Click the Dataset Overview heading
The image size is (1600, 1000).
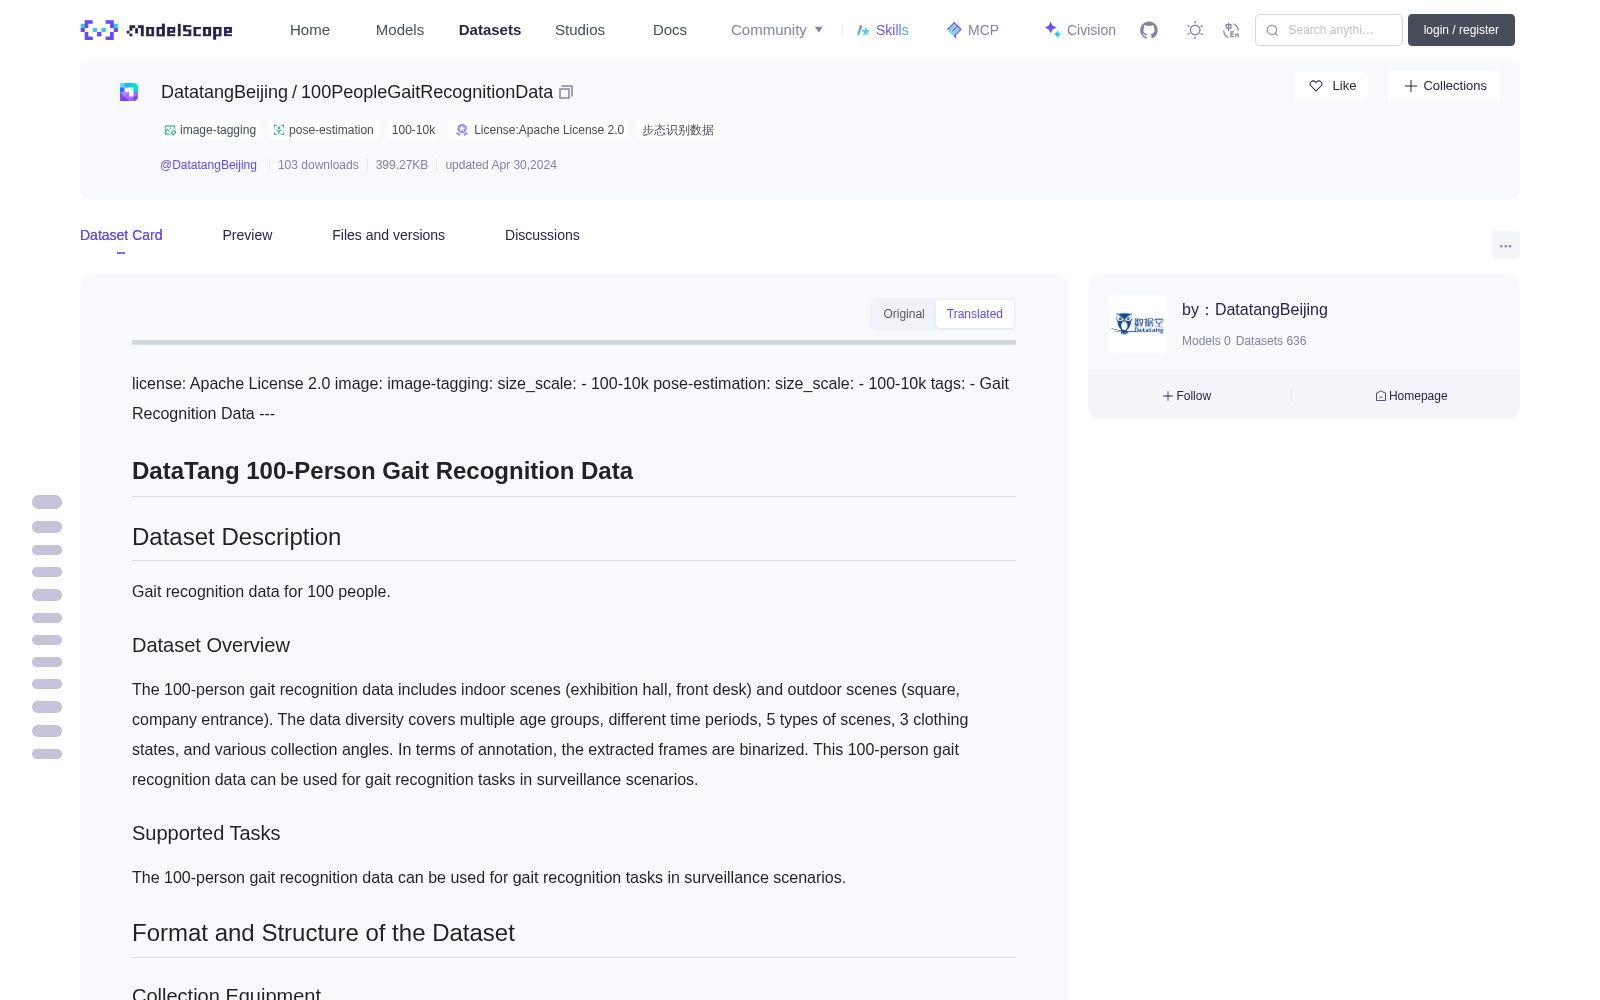pyautogui.click(x=211, y=645)
